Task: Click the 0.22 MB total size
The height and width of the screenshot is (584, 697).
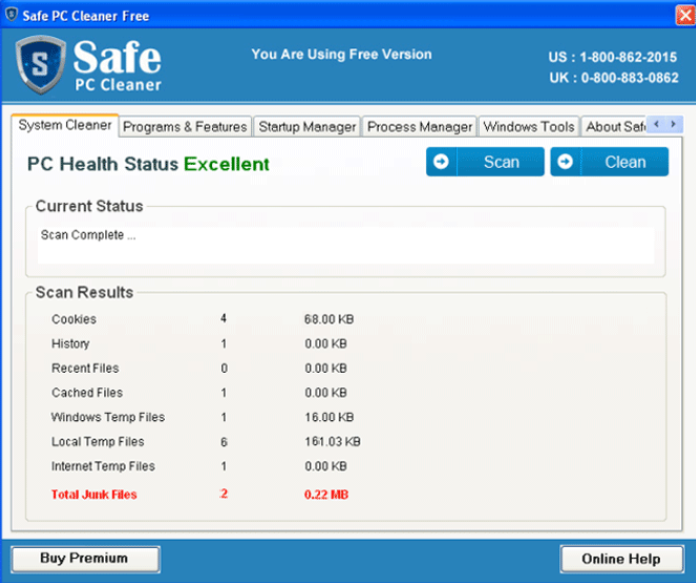Action: point(326,494)
